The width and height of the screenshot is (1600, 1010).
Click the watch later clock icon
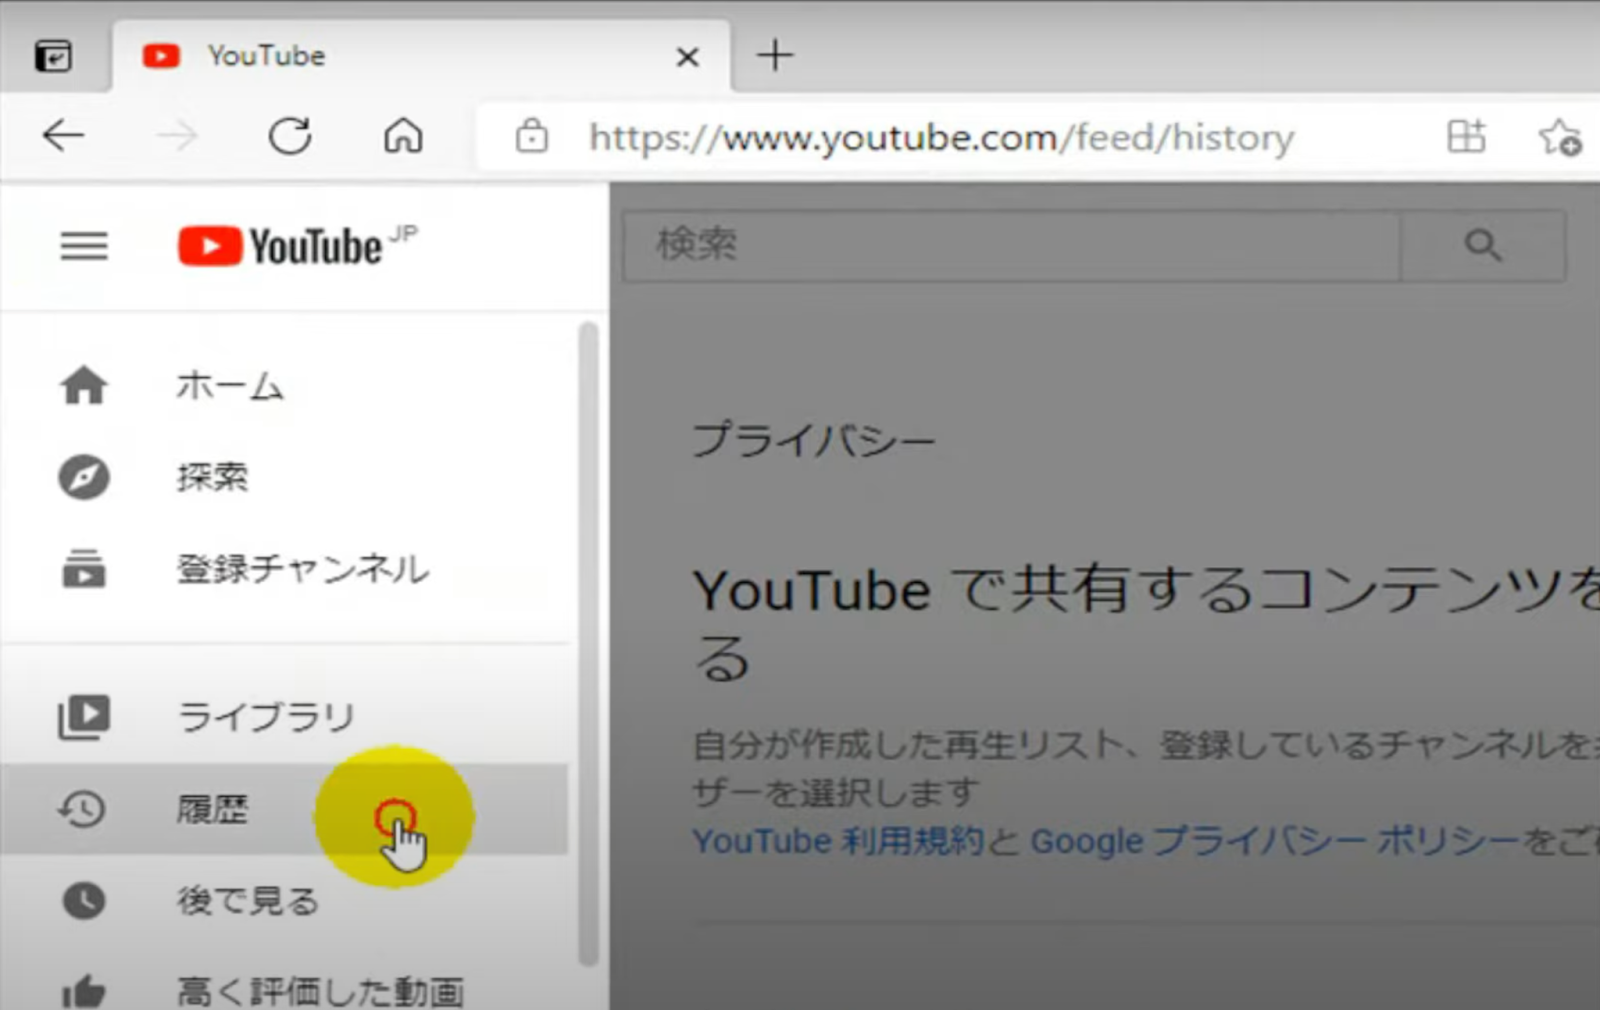pyautogui.click(x=84, y=901)
